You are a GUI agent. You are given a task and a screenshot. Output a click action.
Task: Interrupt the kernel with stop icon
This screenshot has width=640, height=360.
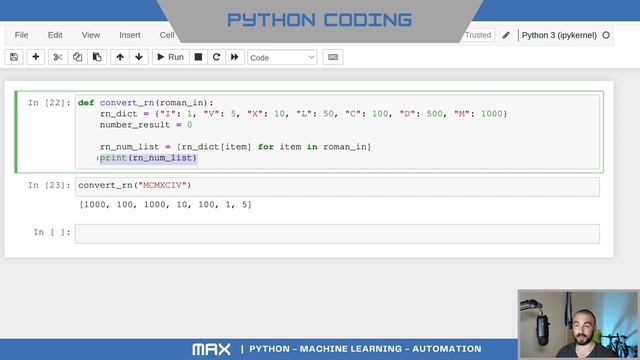click(198, 57)
